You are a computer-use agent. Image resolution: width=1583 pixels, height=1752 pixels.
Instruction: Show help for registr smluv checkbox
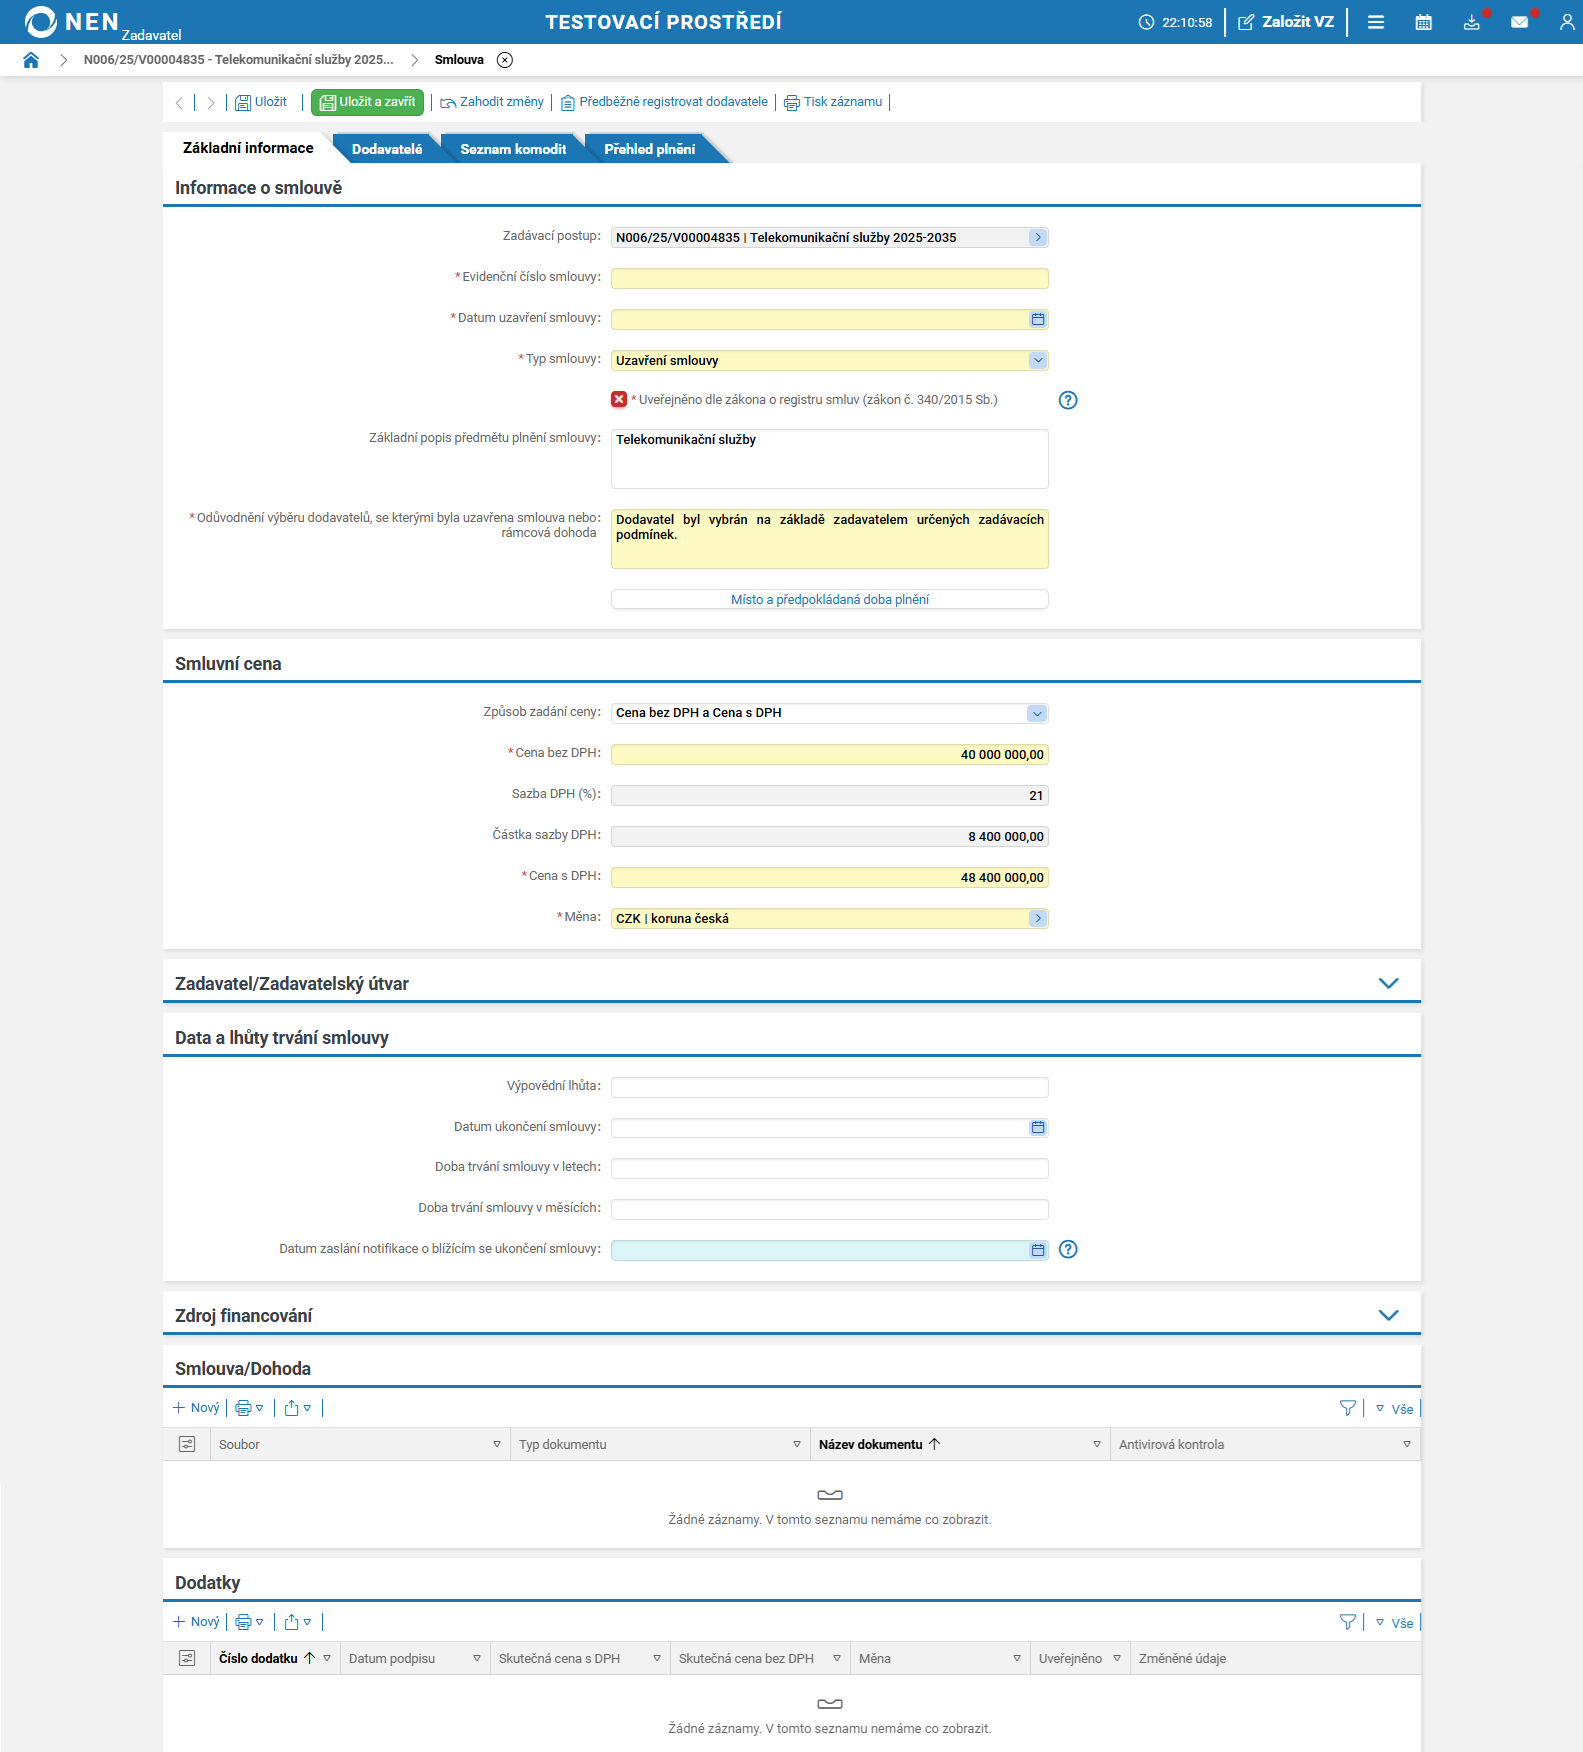click(1068, 400)
